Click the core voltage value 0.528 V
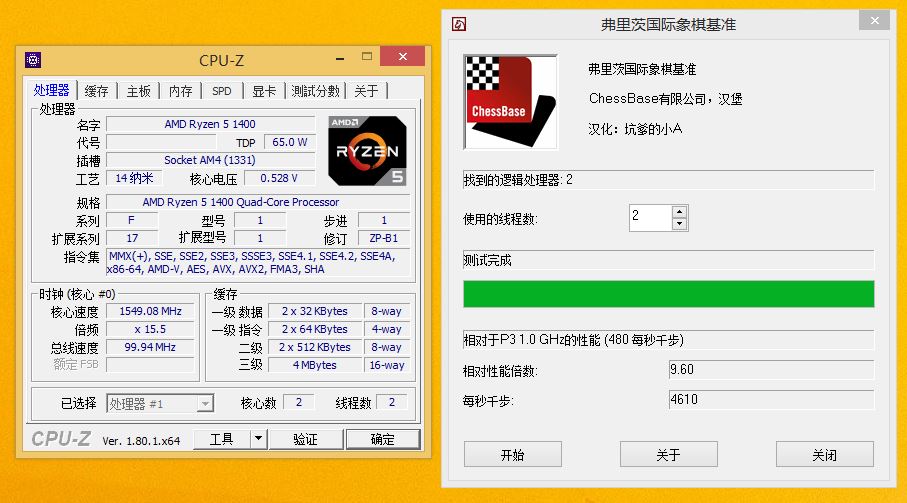 coord(279,178)
